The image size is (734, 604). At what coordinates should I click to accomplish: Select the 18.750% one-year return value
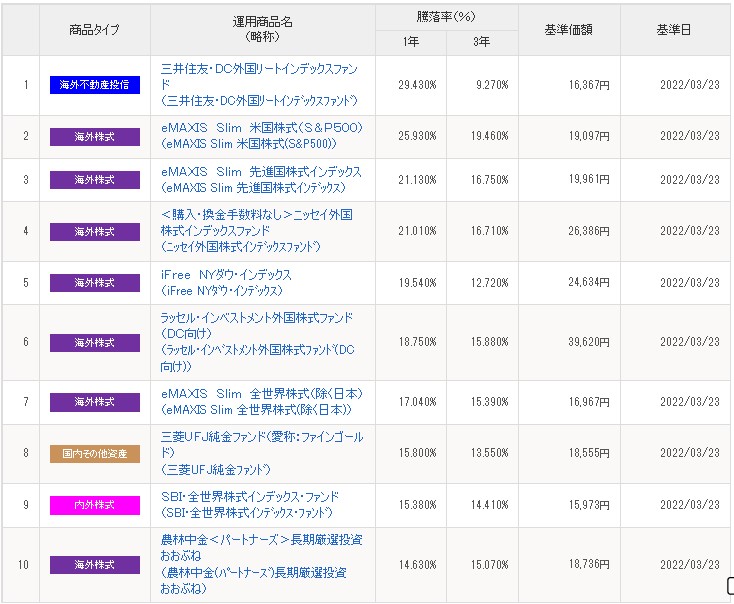coord(418,342)
